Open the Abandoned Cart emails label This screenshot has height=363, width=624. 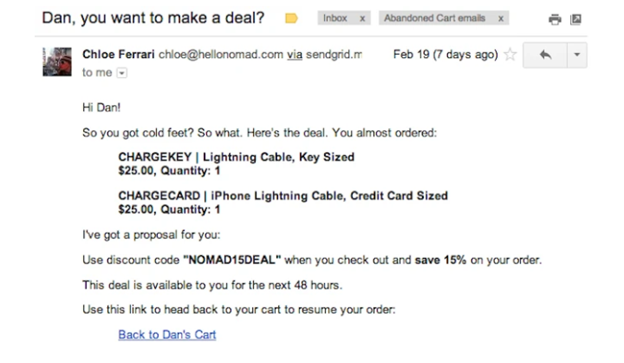(435, 18)
